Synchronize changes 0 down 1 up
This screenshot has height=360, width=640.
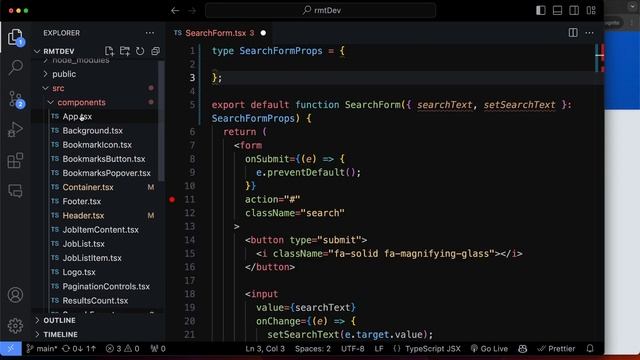(79, 349)
